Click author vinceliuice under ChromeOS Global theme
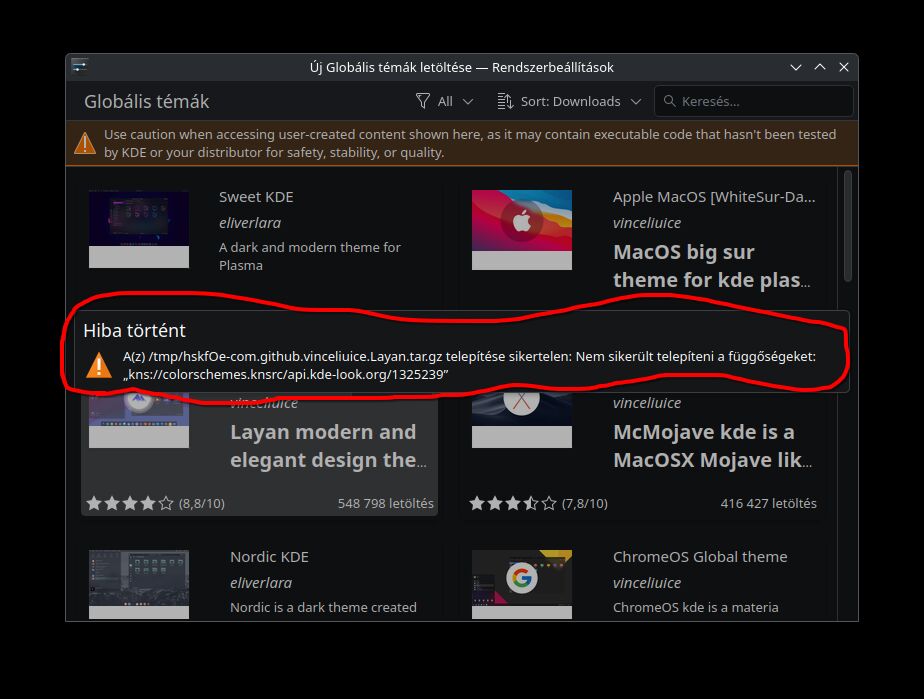Screen dimensions: 924x699 (x=647, y=583)
